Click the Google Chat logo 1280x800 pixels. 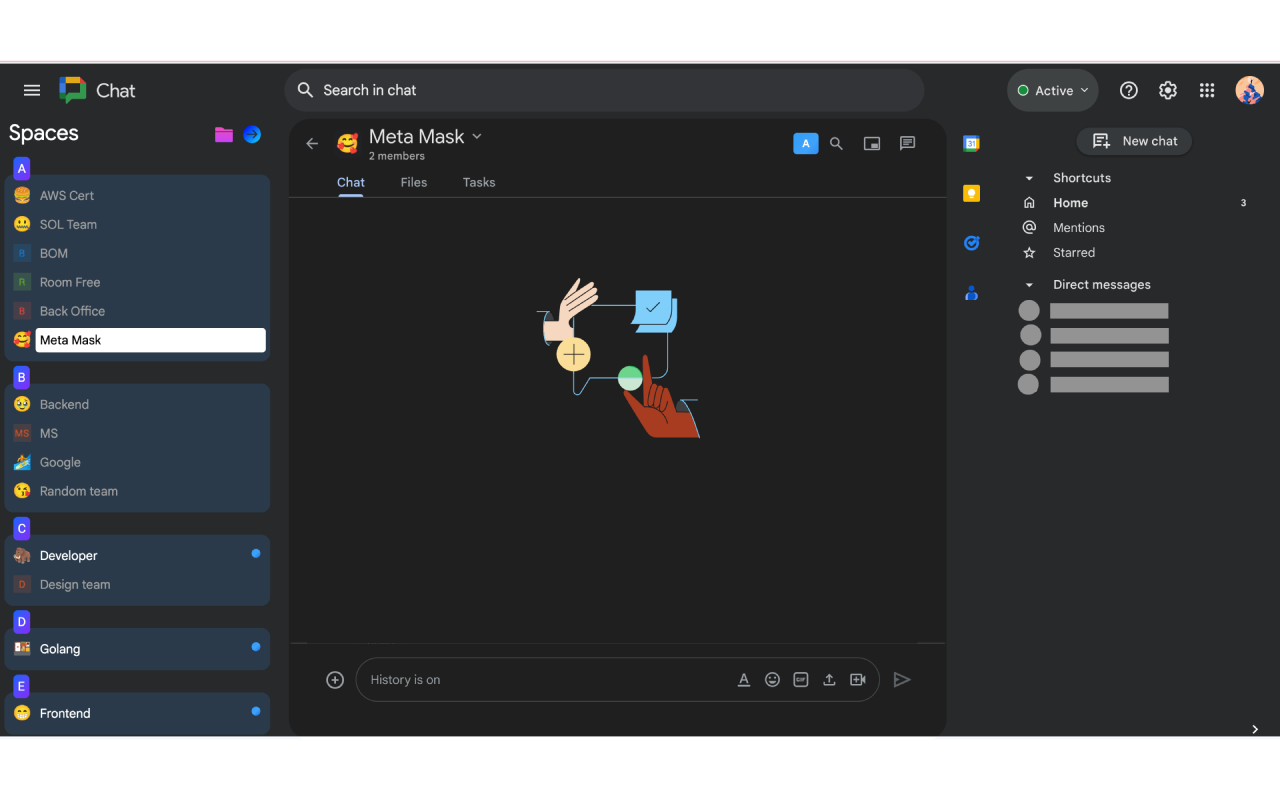(73, 90)
